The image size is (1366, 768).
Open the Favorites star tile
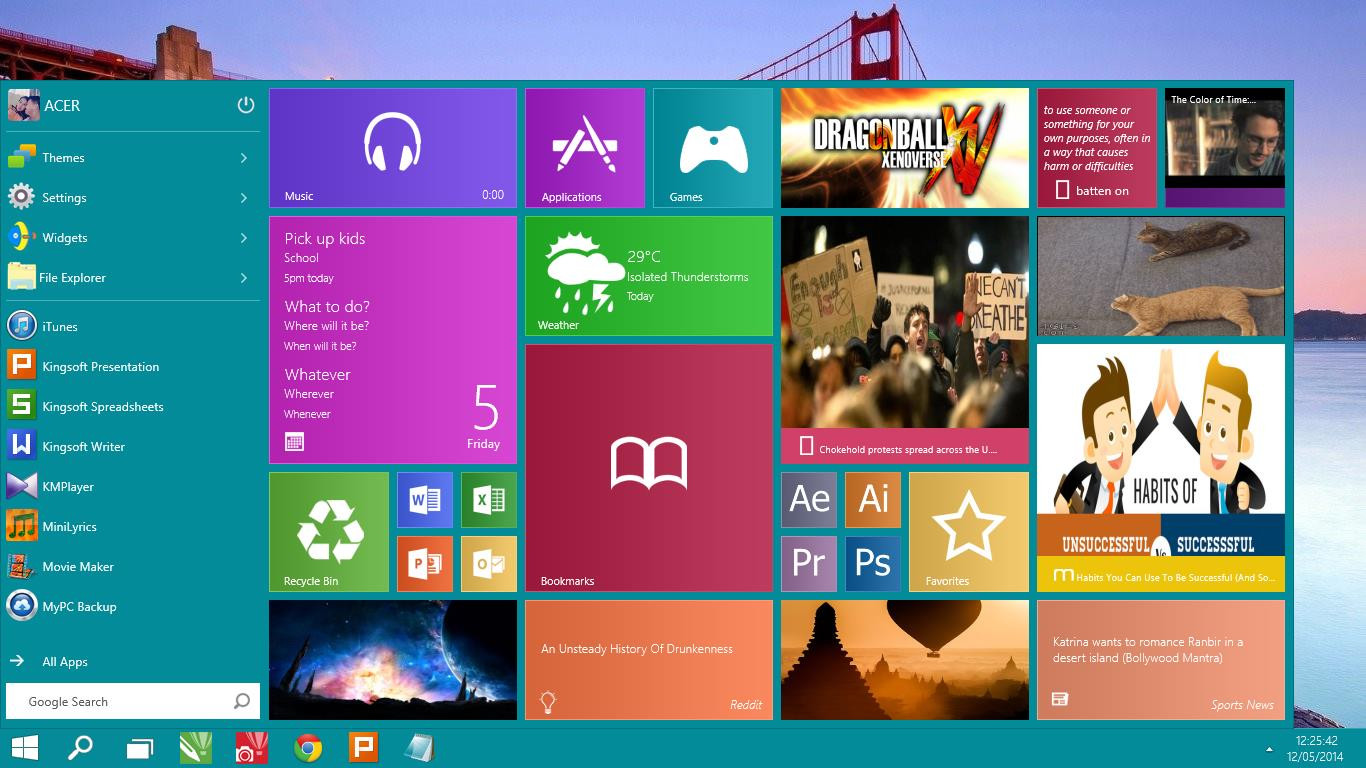969,532
